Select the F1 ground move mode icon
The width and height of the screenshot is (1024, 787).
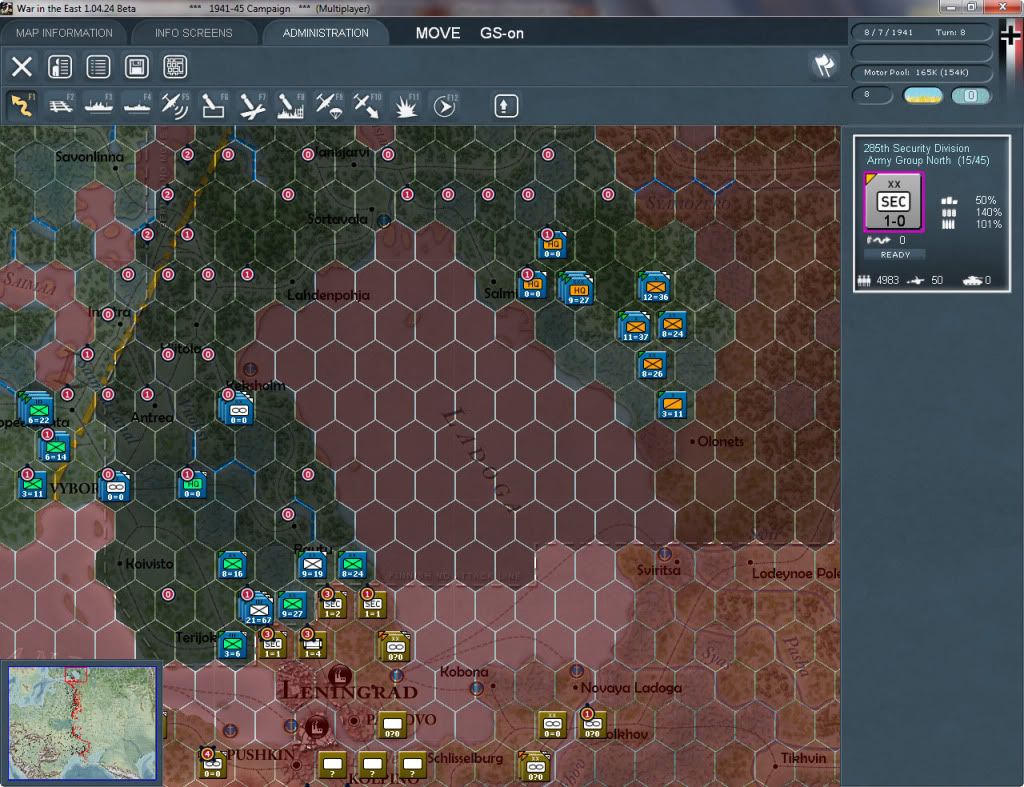pos(22,106)
